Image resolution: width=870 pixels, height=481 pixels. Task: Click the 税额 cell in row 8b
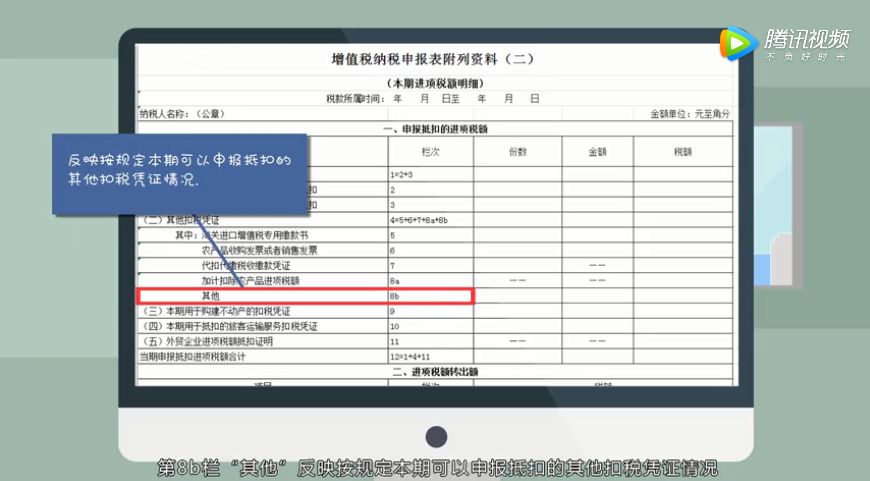coord(683,296)
